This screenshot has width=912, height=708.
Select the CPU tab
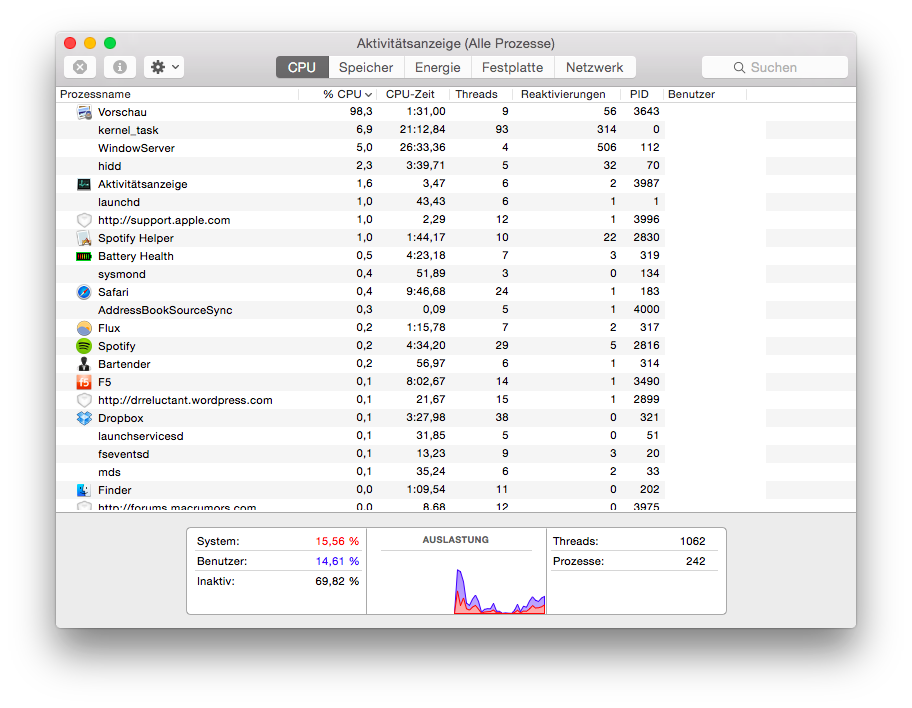pos(302,67)
